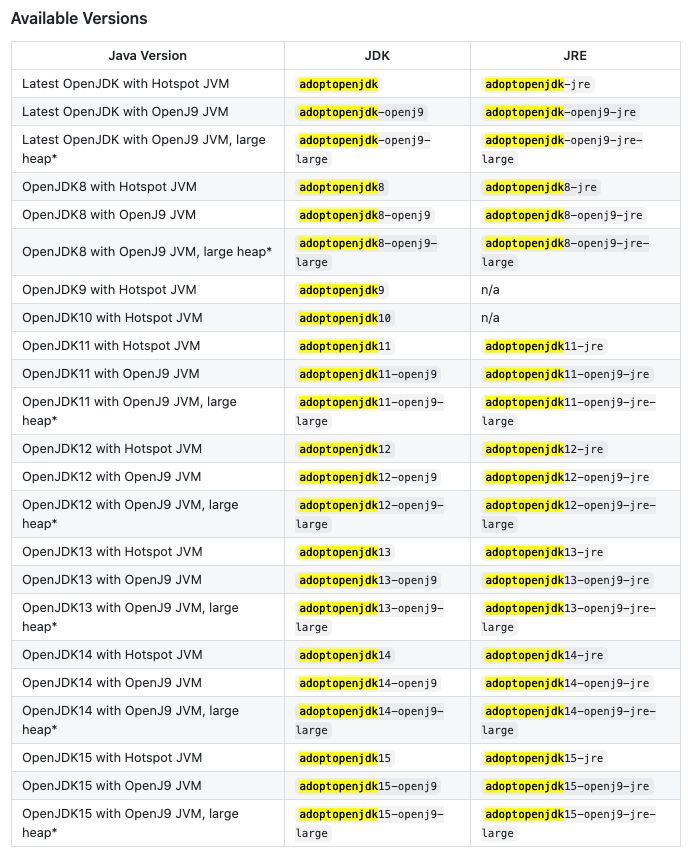Click the JDK column header
Image resolution: width=694 pixels, height=860 pixels.
click(x=377, y=55)
